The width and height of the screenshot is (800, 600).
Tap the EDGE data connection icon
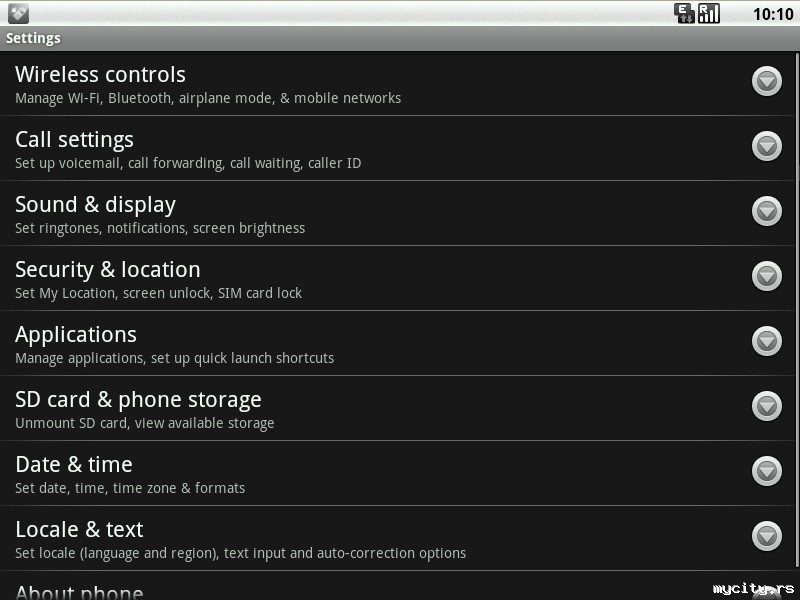tap(685, 13)
